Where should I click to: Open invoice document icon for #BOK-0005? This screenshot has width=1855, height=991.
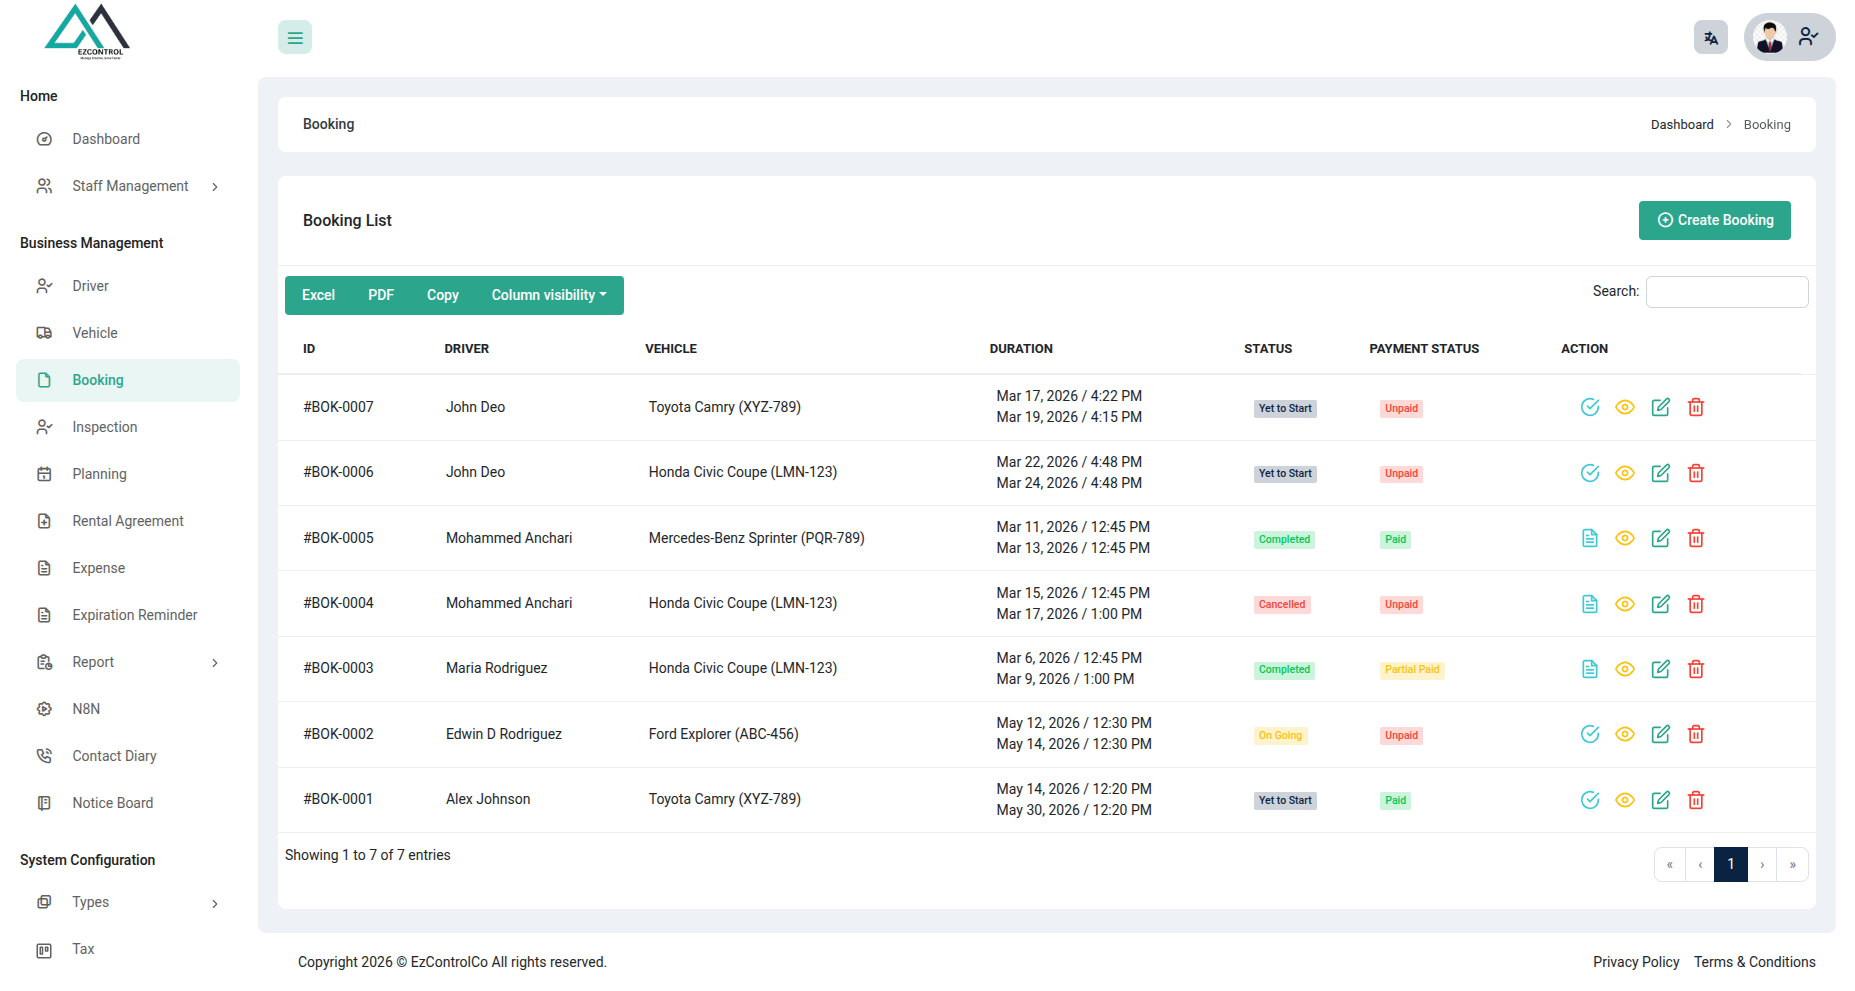(1590, 538)
